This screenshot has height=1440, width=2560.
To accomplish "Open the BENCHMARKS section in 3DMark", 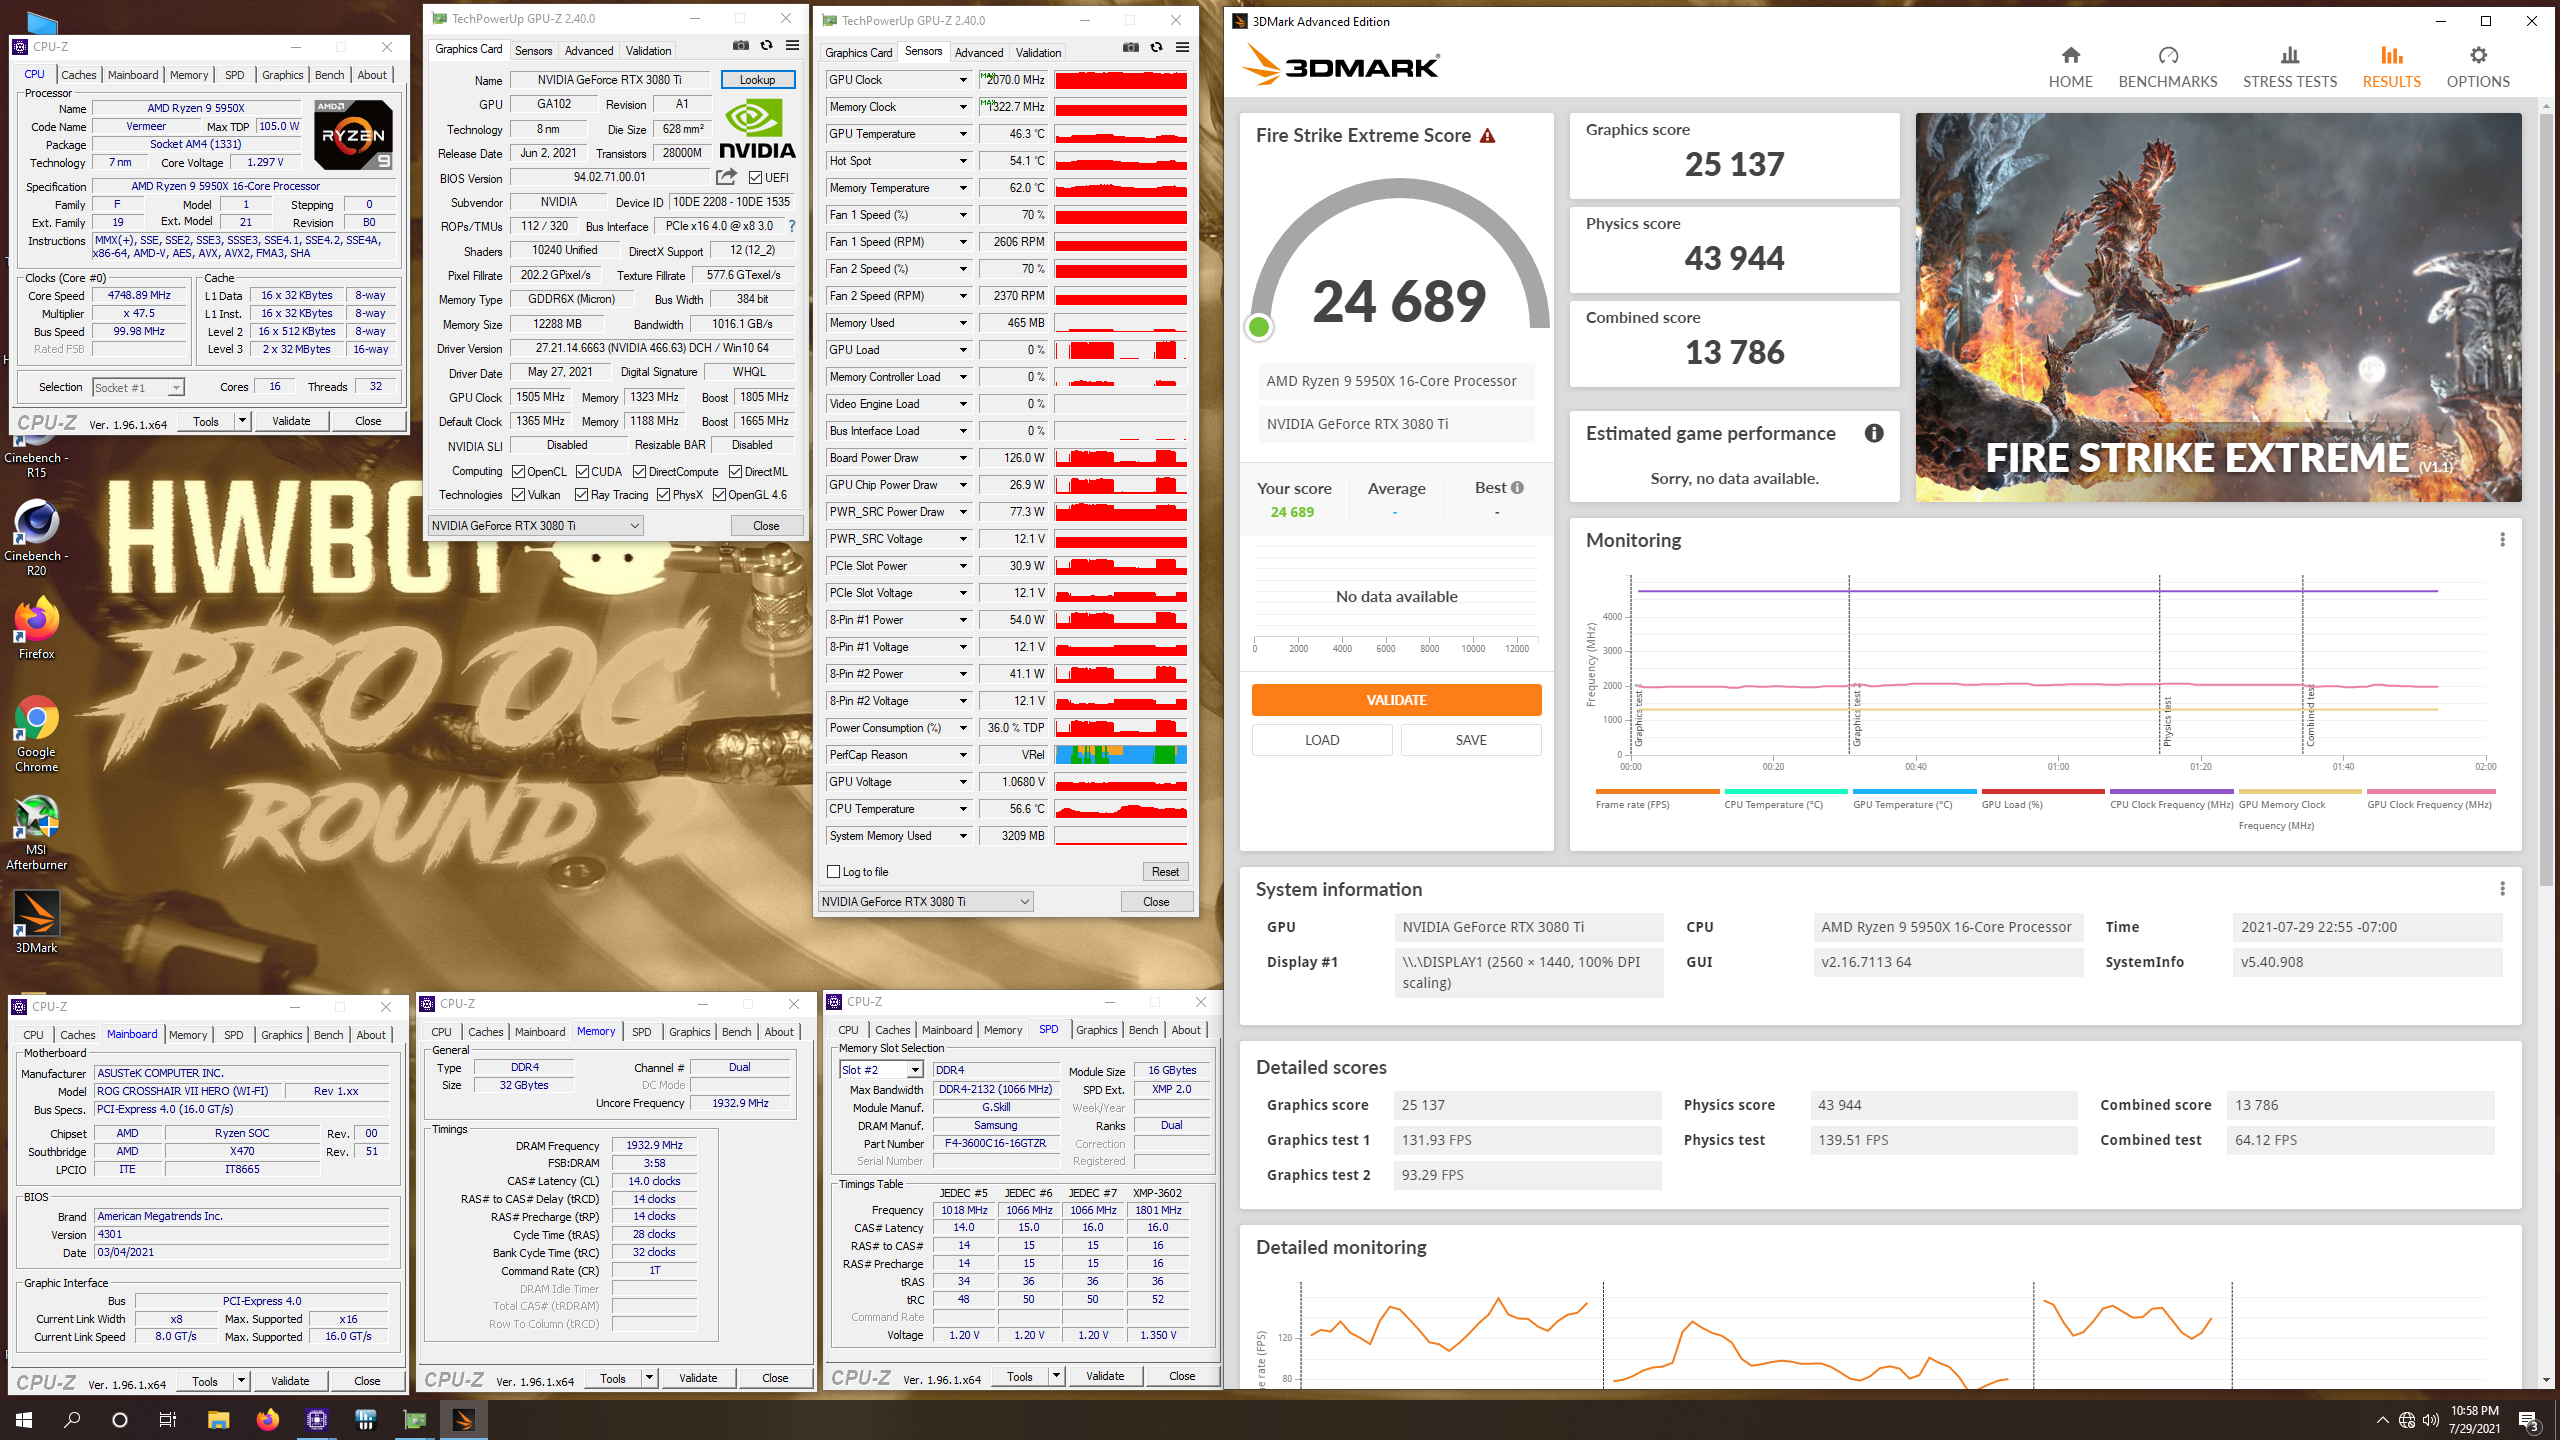I will click(x=2167, y=67).
